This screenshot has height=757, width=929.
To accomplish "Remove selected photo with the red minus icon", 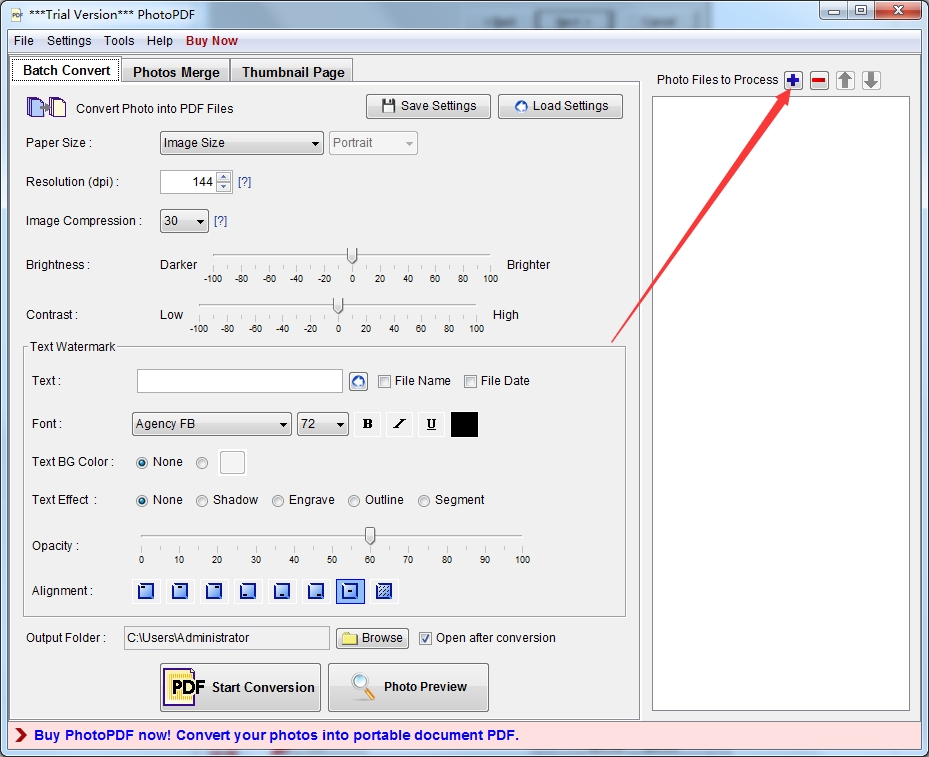I will tap(819, 80).
